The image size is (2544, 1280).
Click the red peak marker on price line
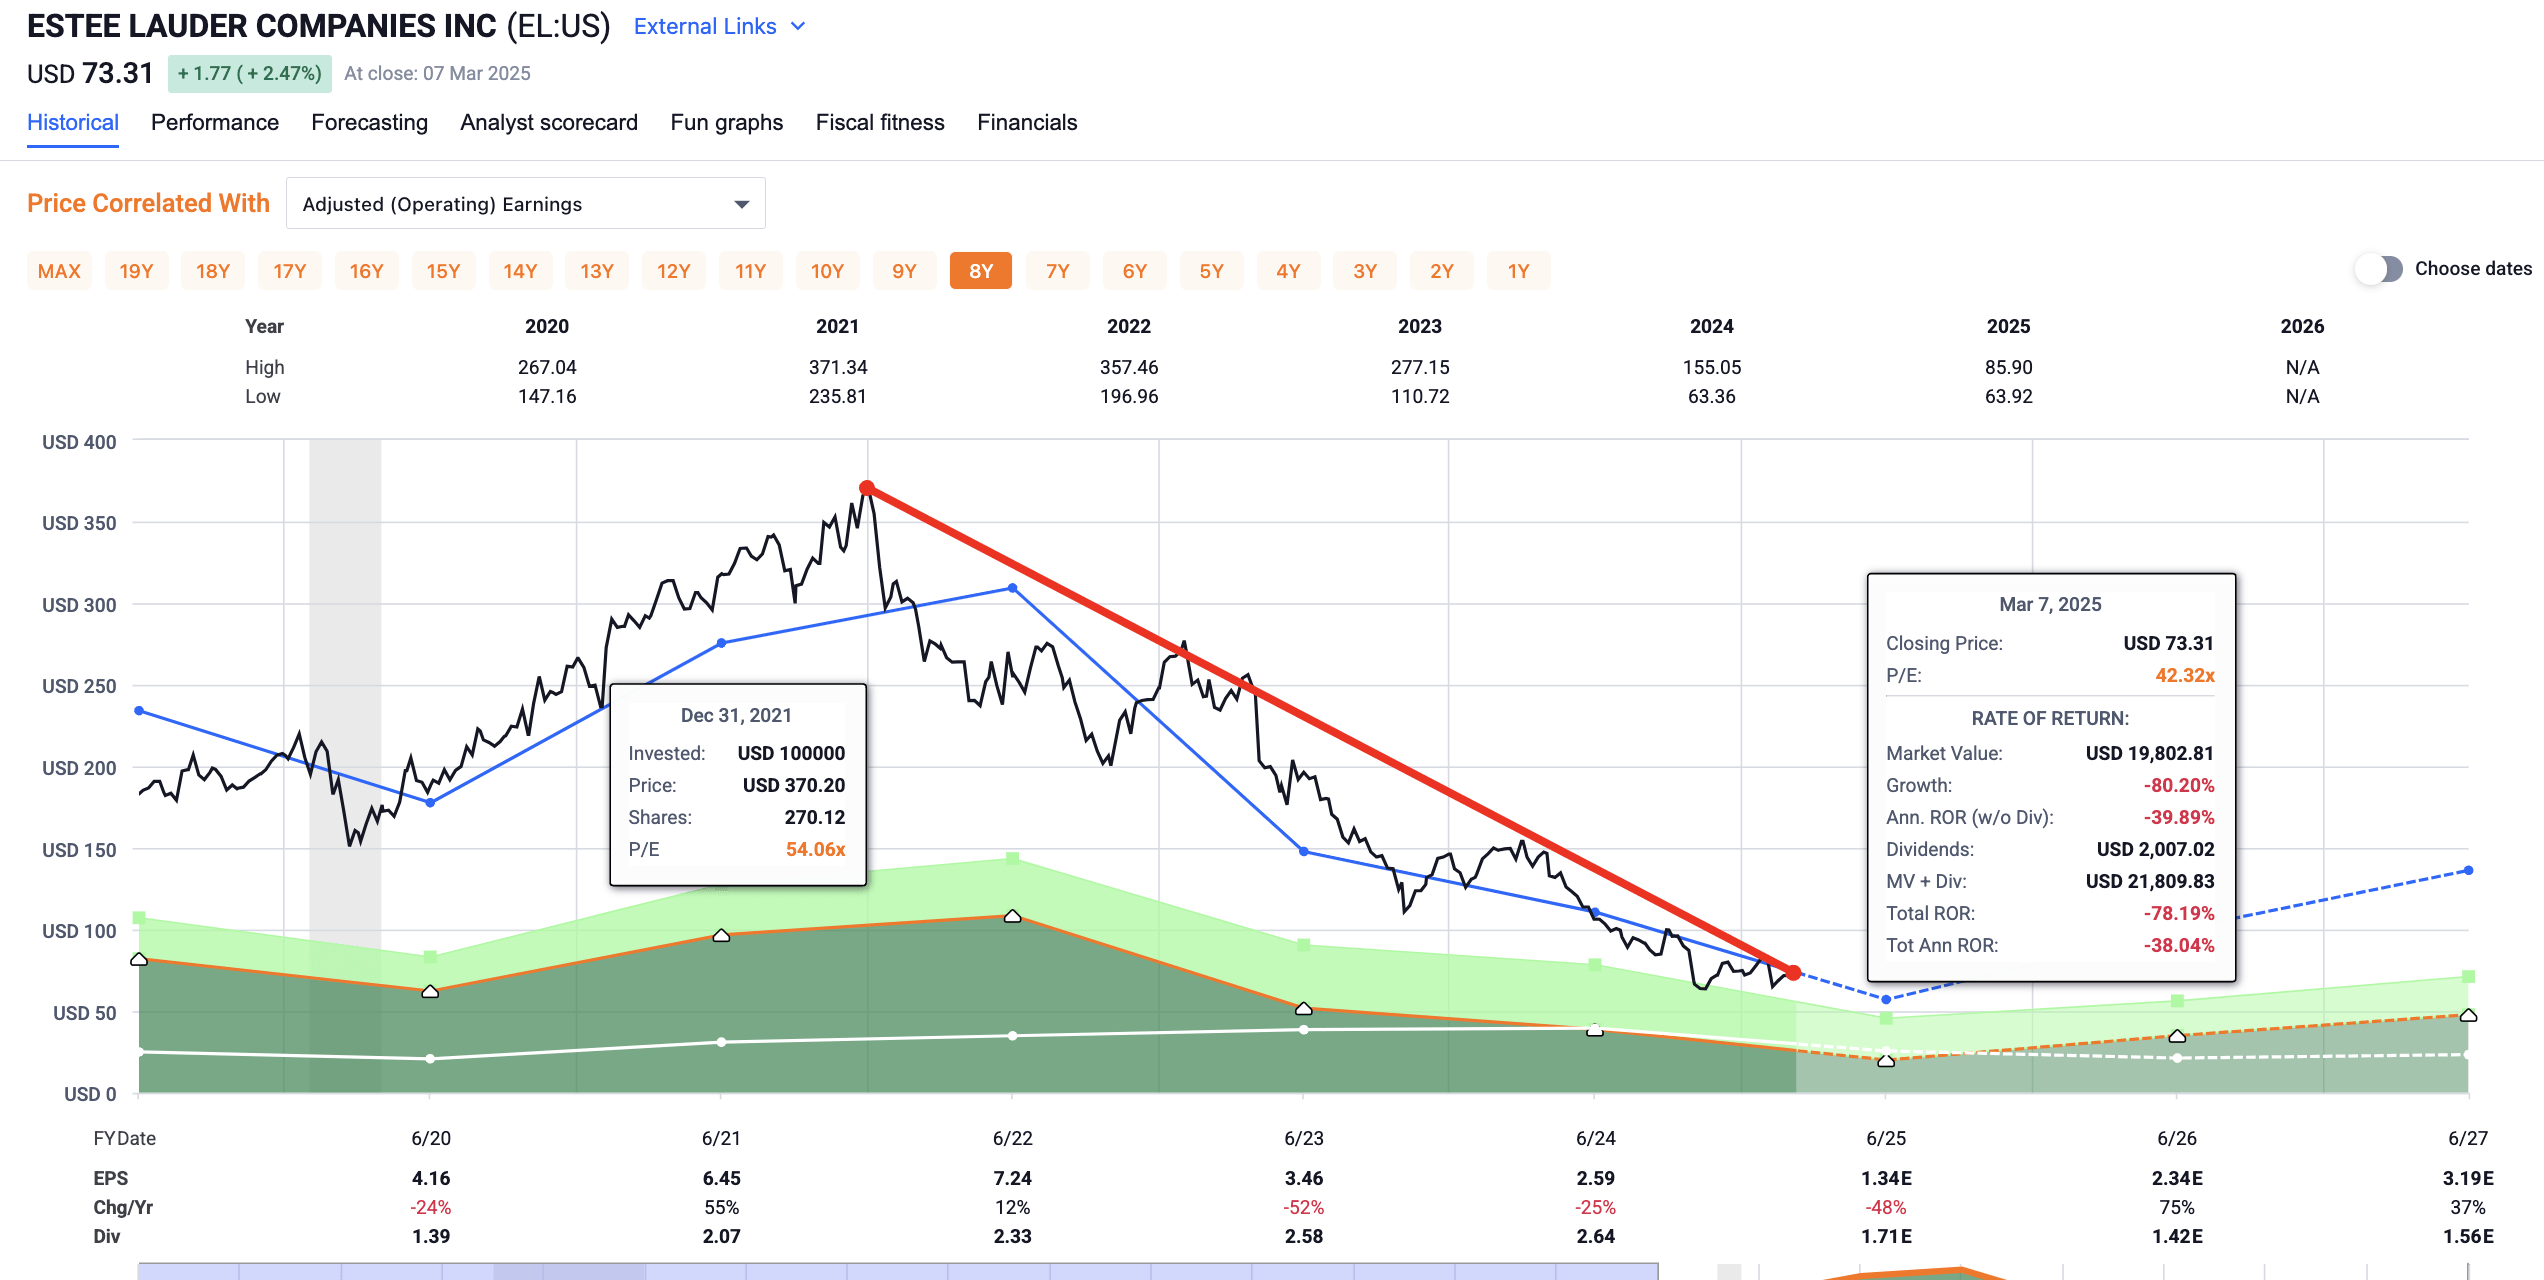pos(867,488)
